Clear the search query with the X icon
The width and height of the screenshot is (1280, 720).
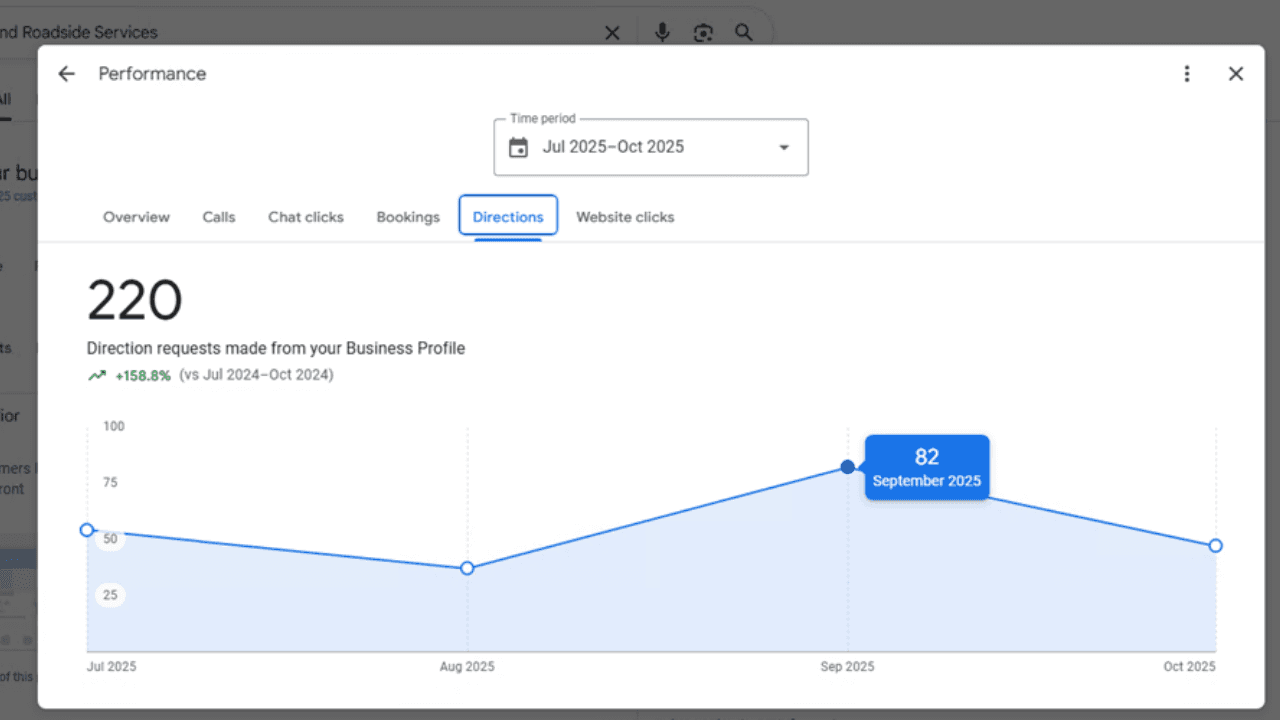(612, 32)
